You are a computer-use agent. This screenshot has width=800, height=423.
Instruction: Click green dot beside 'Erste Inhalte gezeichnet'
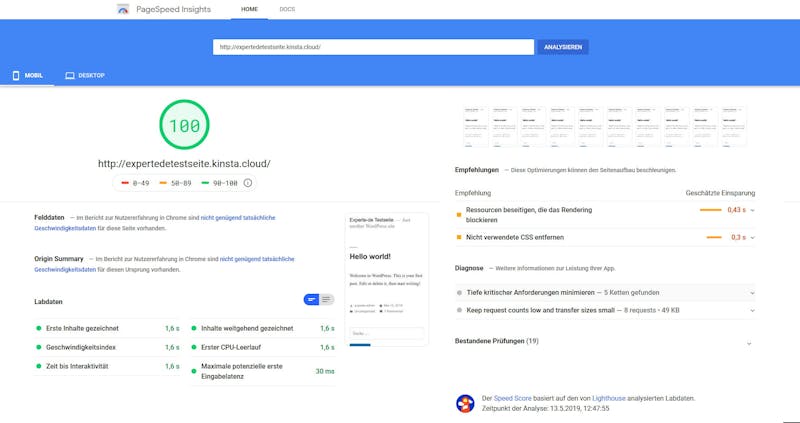point(38,329)
